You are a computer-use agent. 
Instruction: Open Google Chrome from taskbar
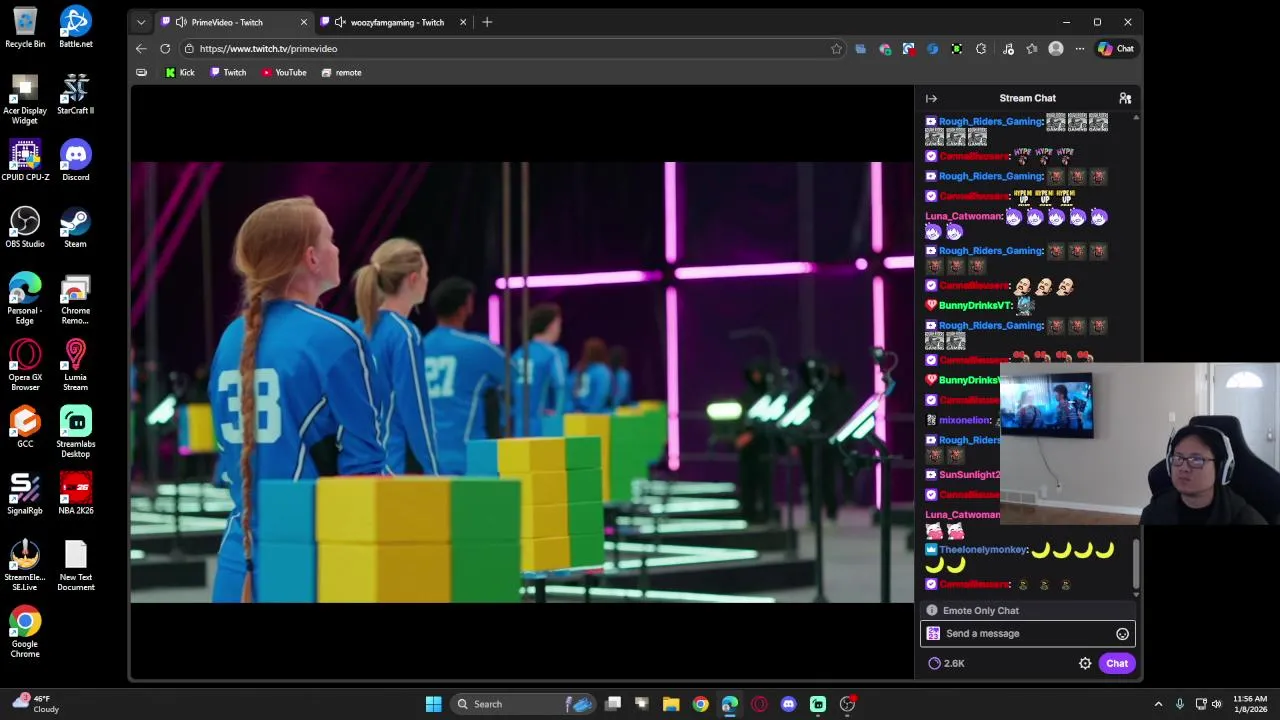point(700,704)
